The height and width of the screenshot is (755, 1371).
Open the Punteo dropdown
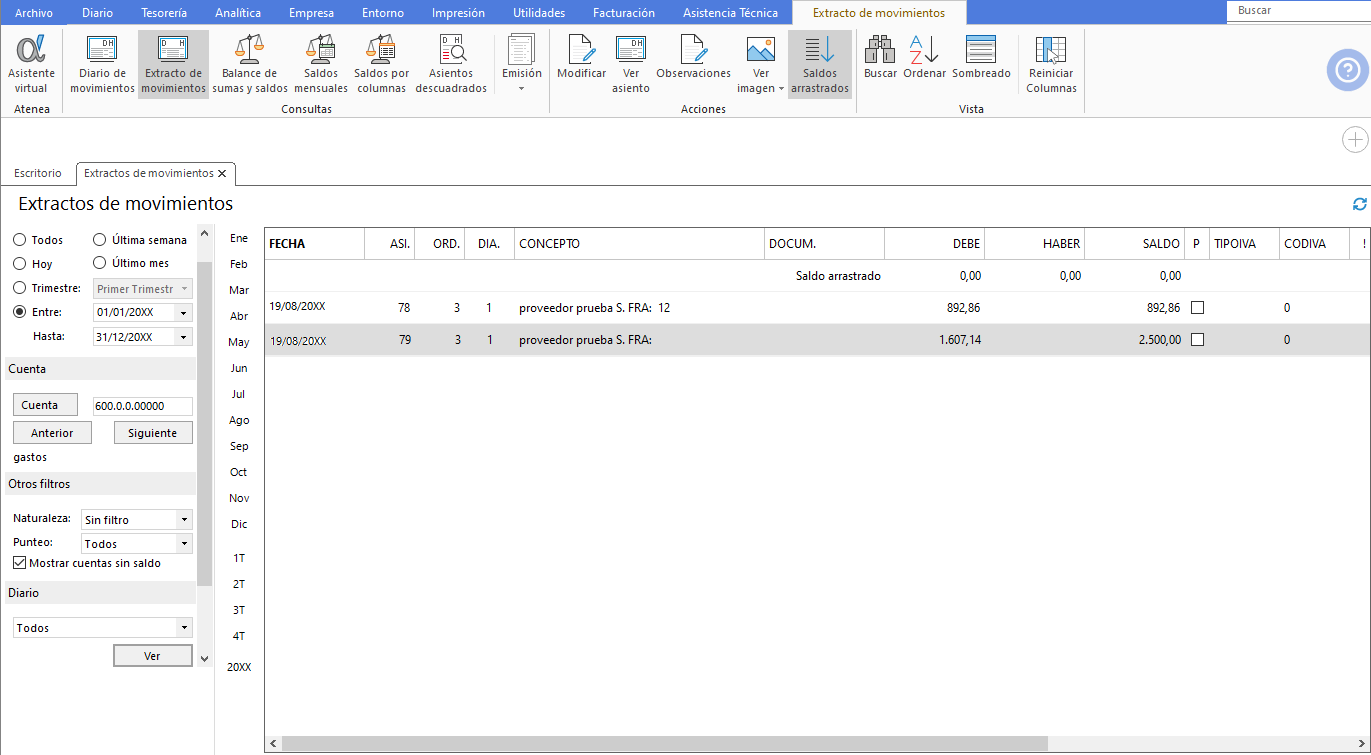pos(183,544)
